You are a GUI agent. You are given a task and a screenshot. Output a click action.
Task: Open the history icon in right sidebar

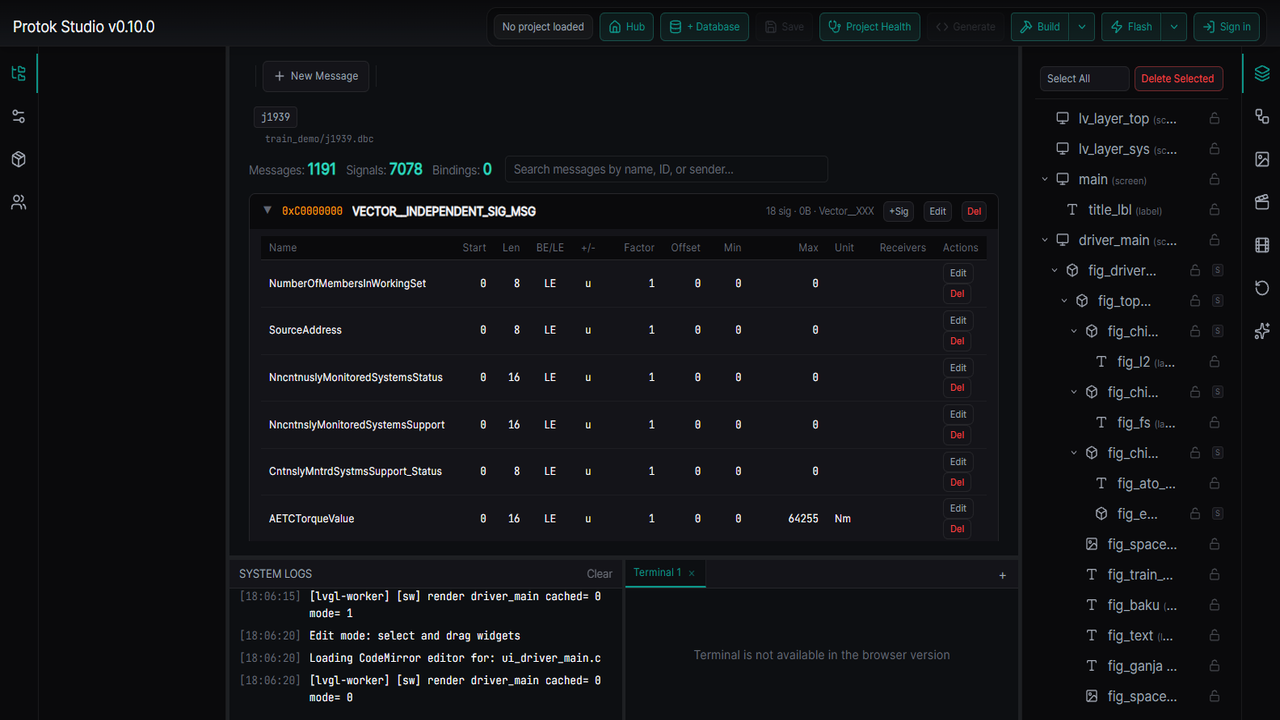(x=1262, y=288)
